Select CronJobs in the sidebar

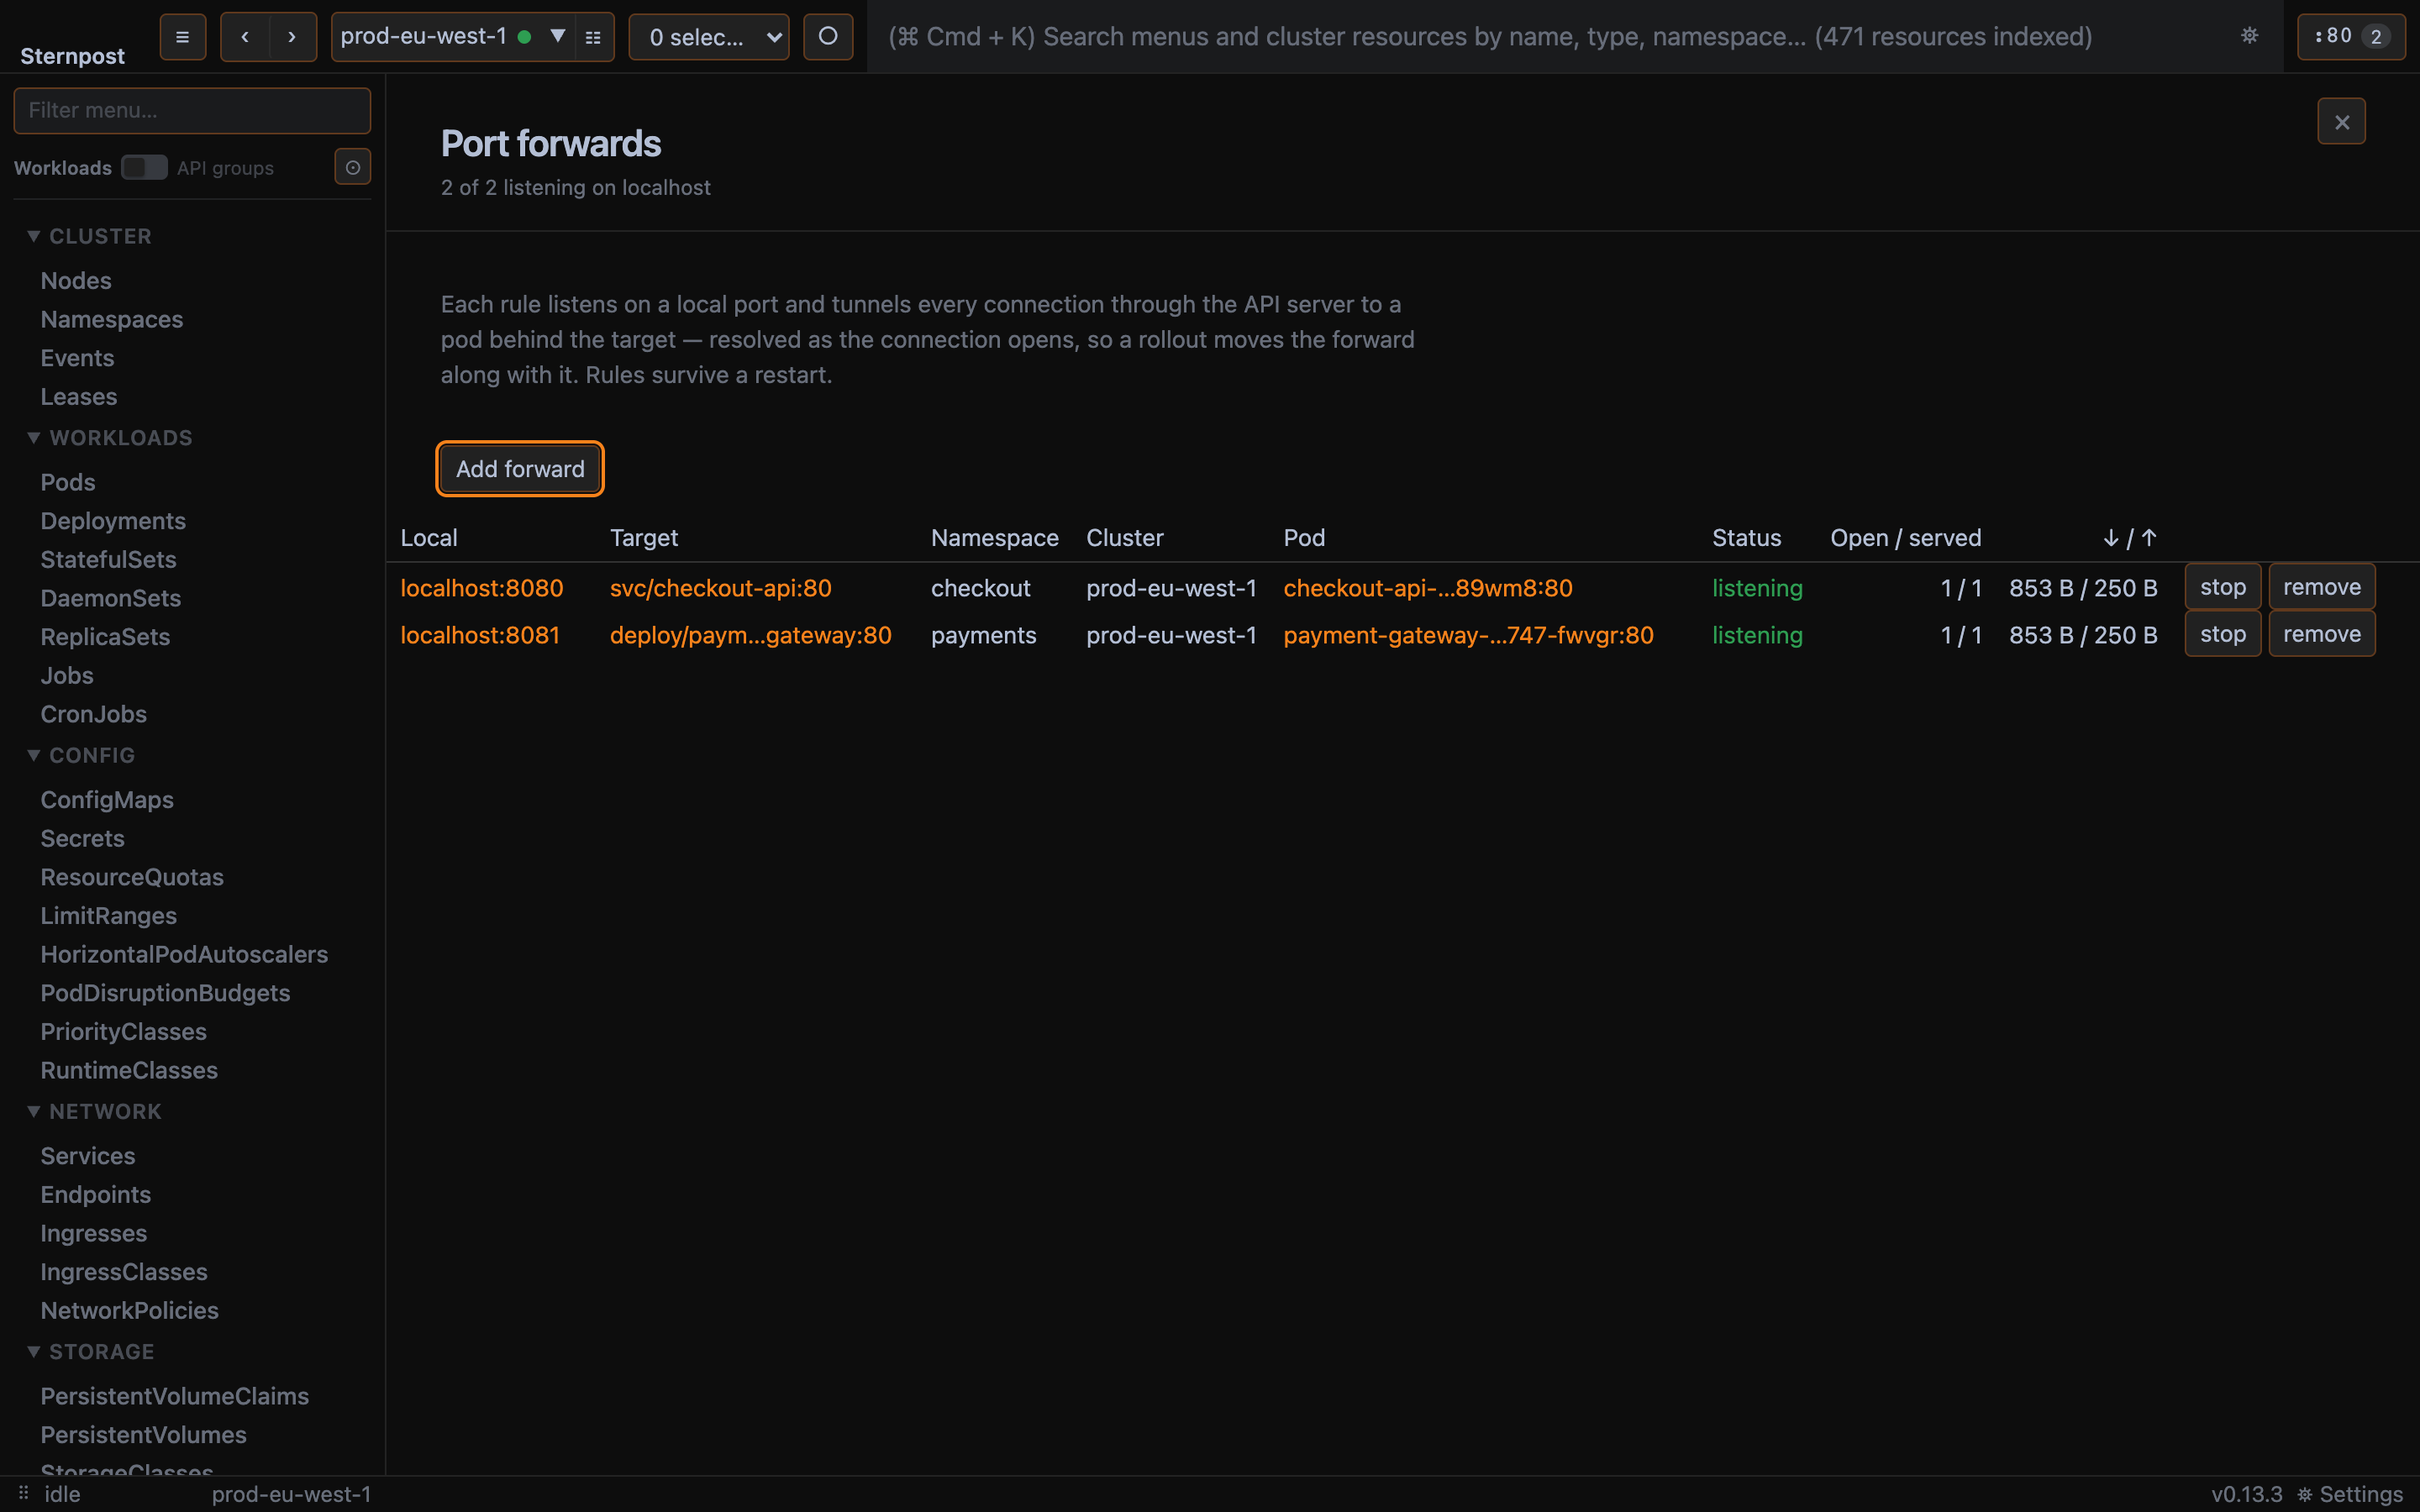[94, 714]
